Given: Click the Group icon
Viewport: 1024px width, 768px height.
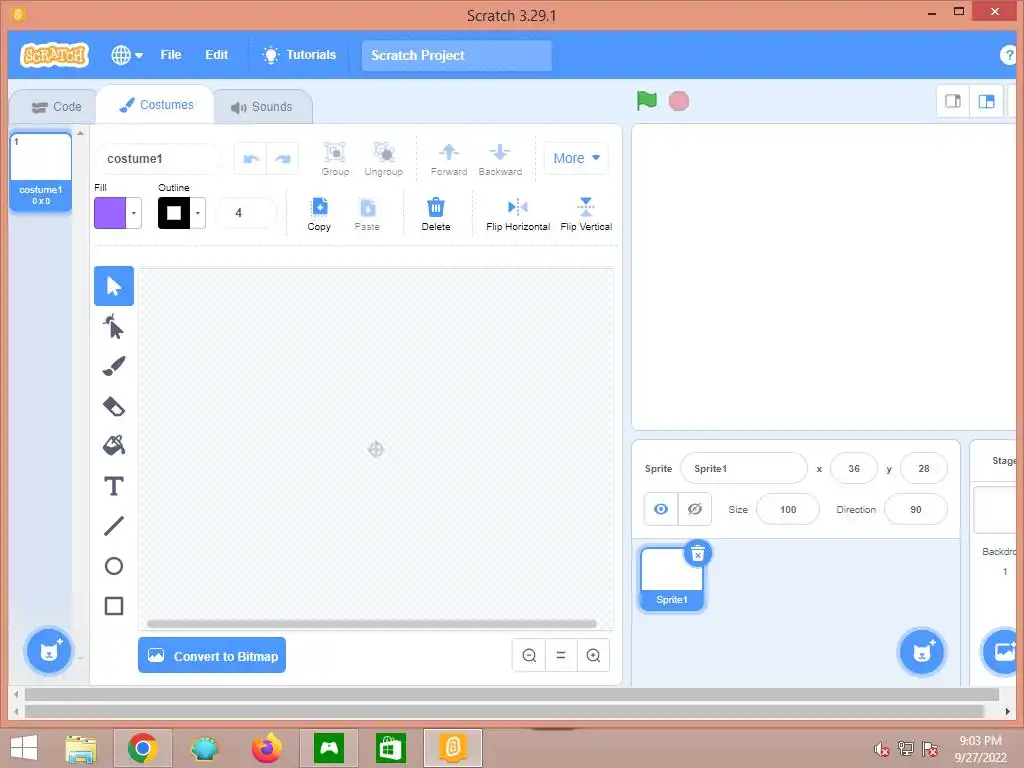Looking at the screenshot, I should click(335, 159).
